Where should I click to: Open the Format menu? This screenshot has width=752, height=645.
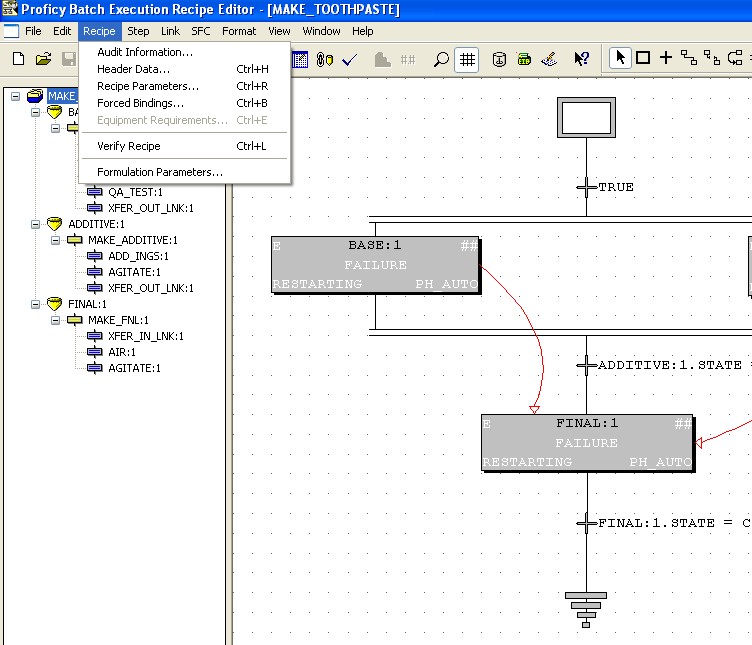coord(239,31)
